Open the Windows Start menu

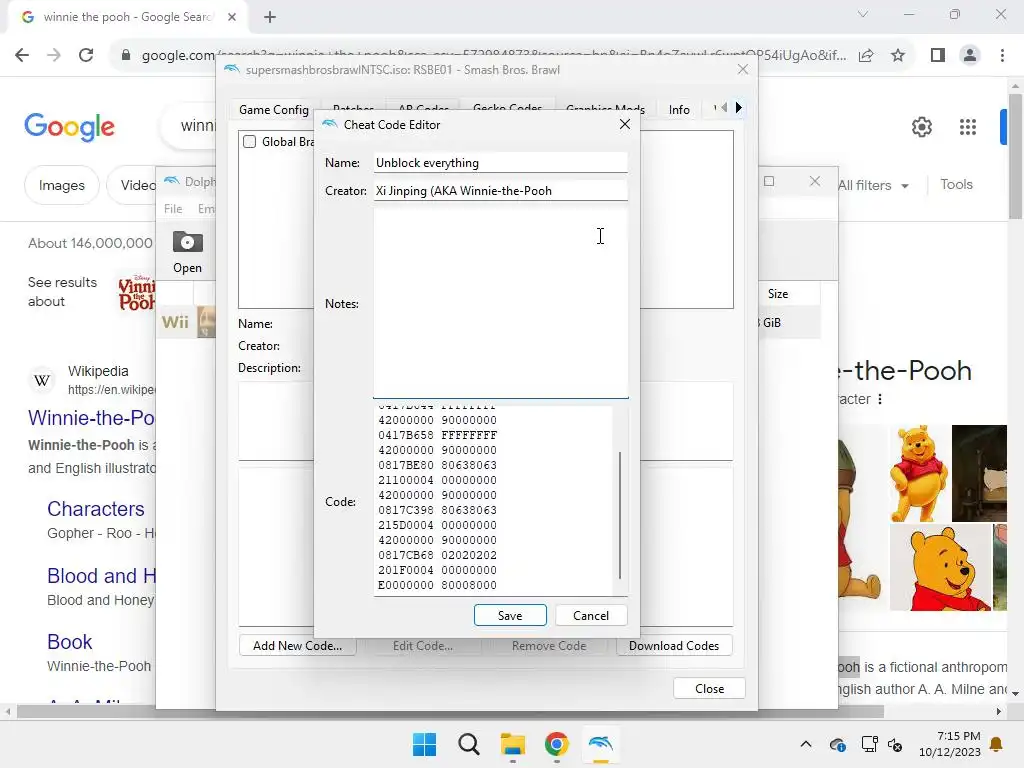[x=424, y=744]
